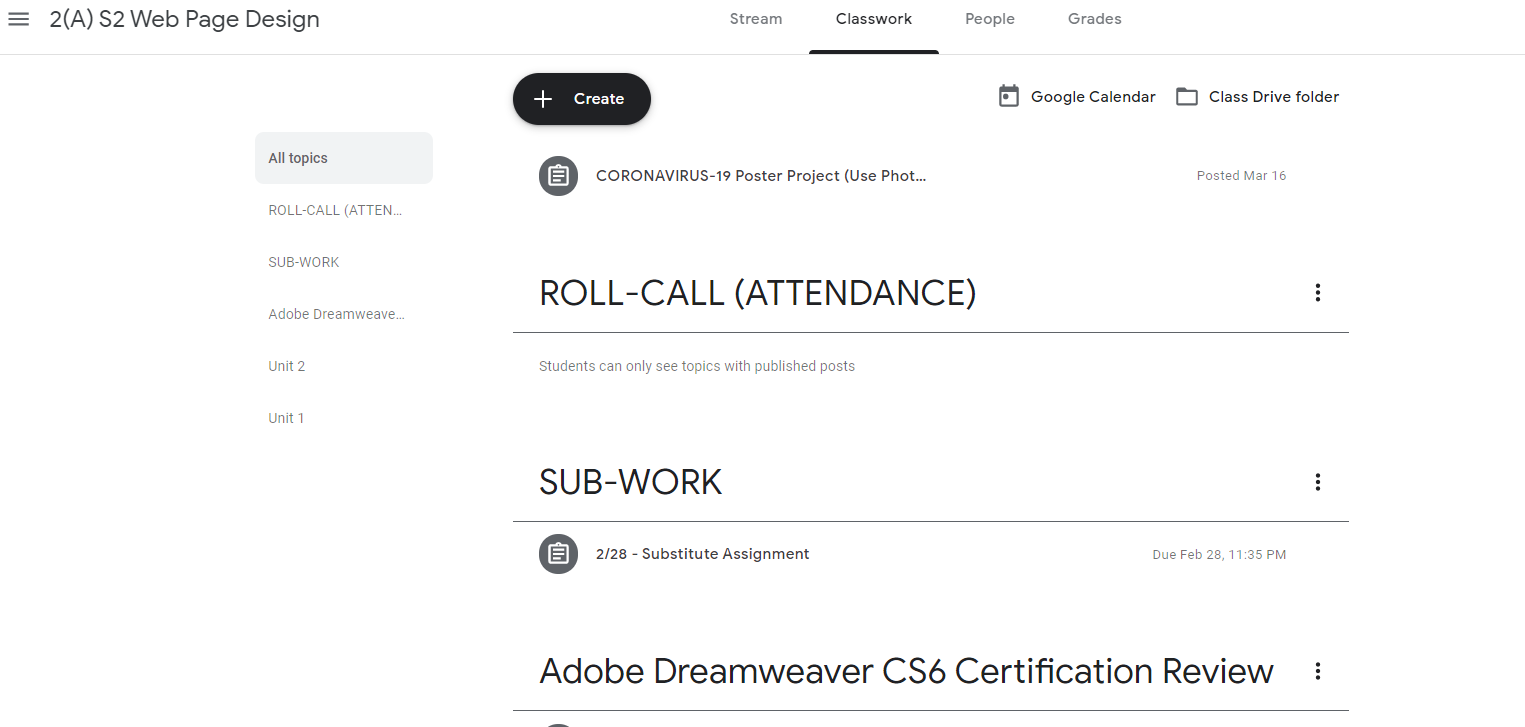
Task: Filter by ROLL-CALL topic in sidebar
Action: 335,210
